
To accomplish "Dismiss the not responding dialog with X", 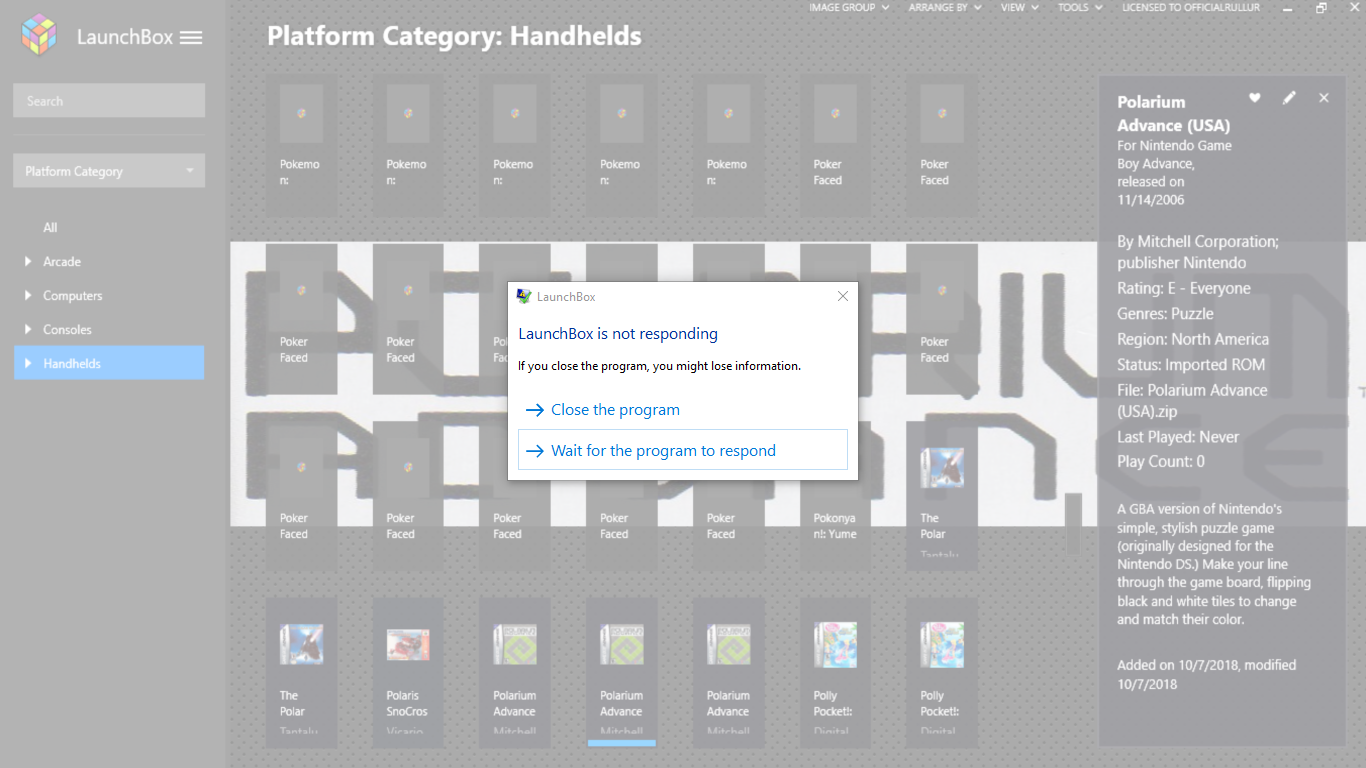I will pos(843,296).
